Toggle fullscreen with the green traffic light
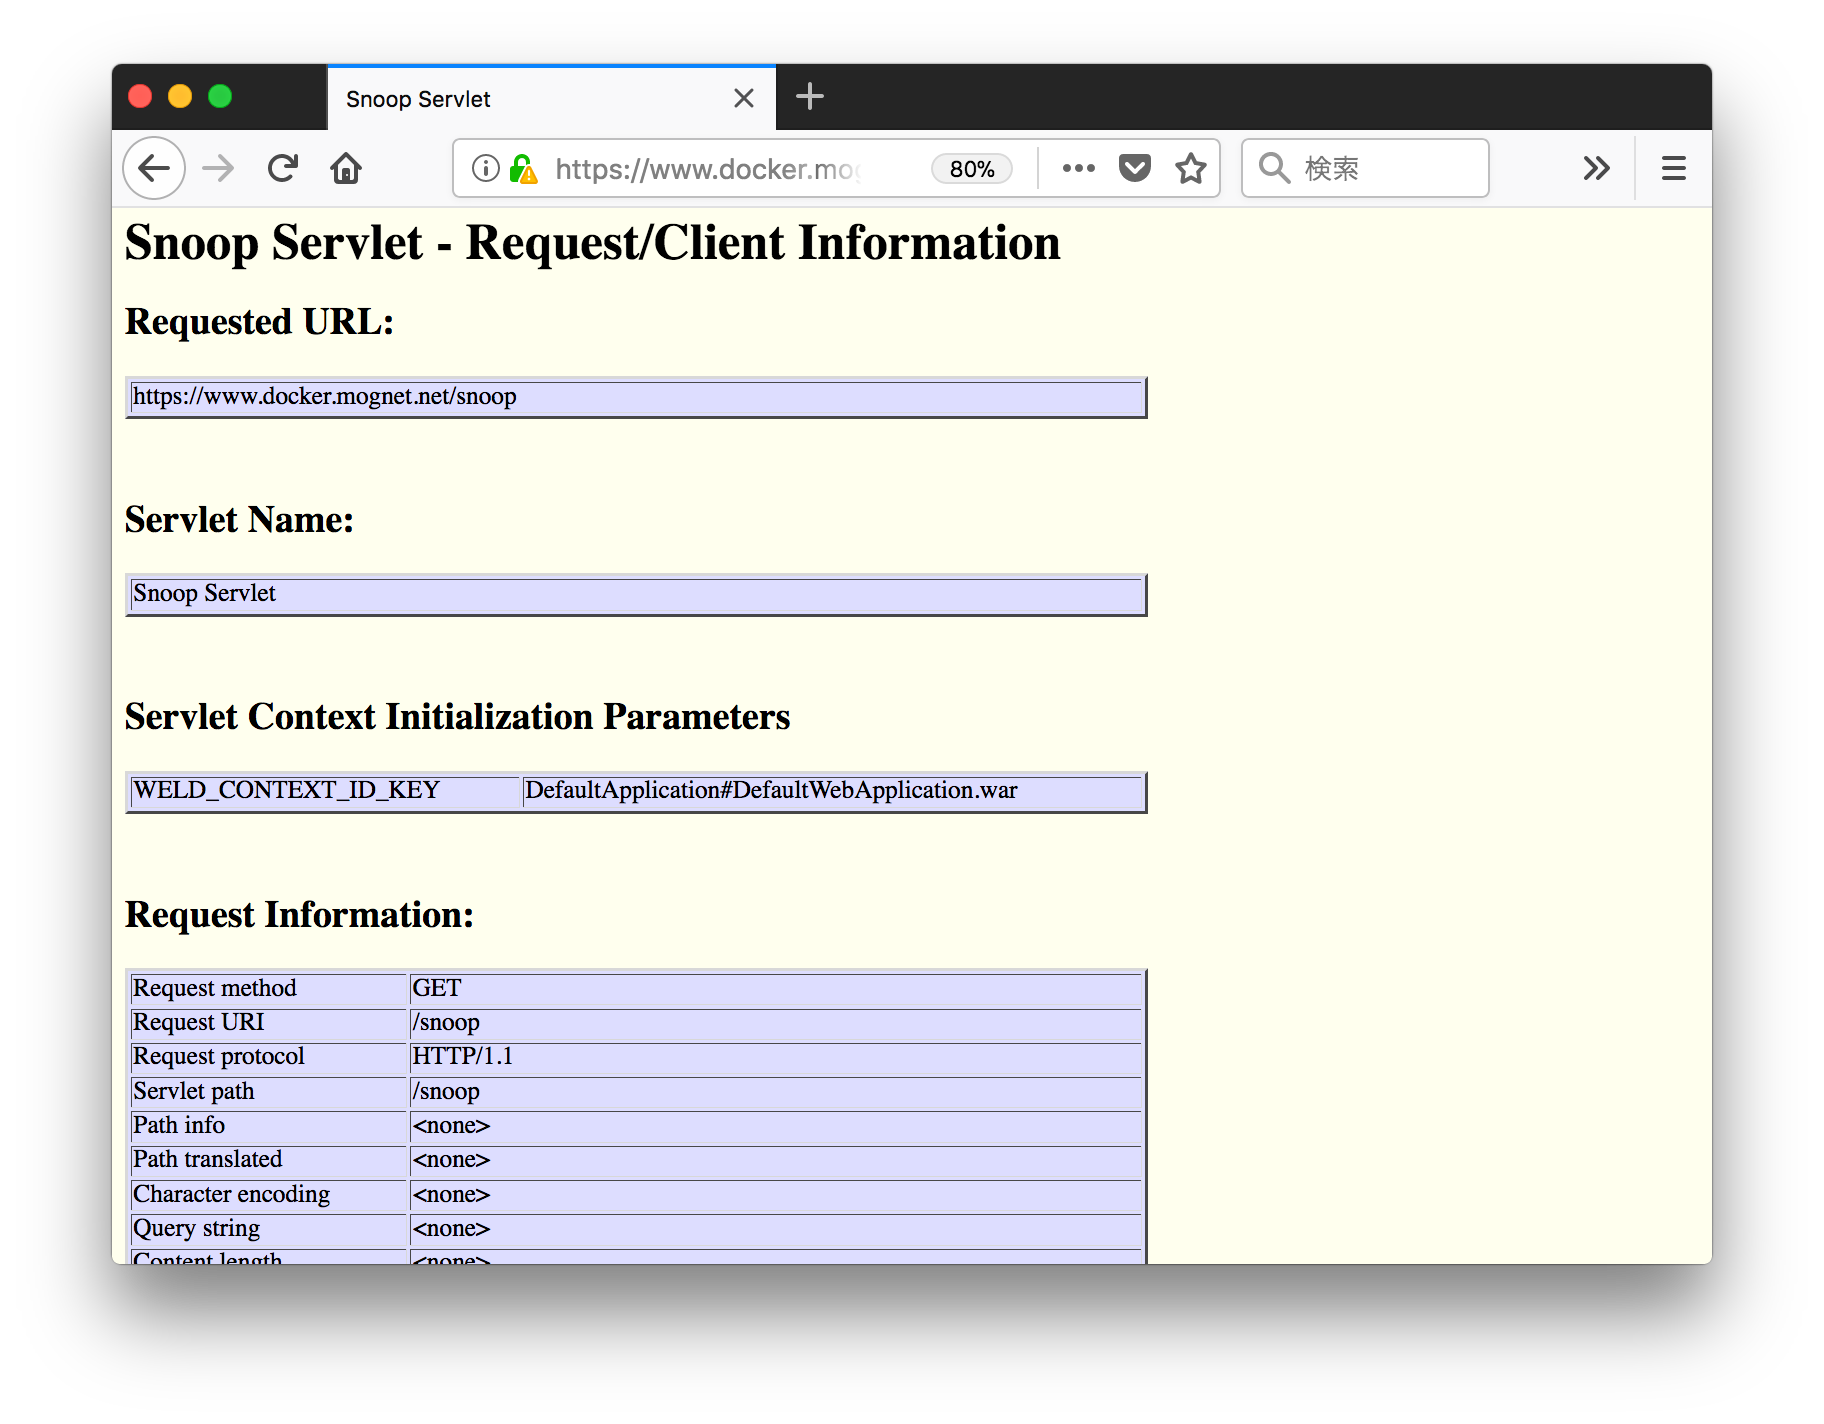Screen dimensions: 1824x1424 coord(219,96)
